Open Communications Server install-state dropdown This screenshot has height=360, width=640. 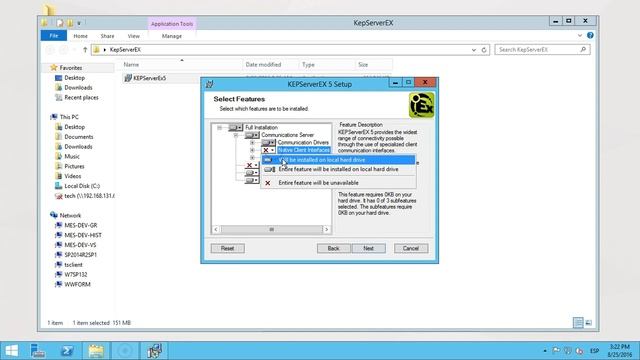pyautogui.click(x=251, y=135)
